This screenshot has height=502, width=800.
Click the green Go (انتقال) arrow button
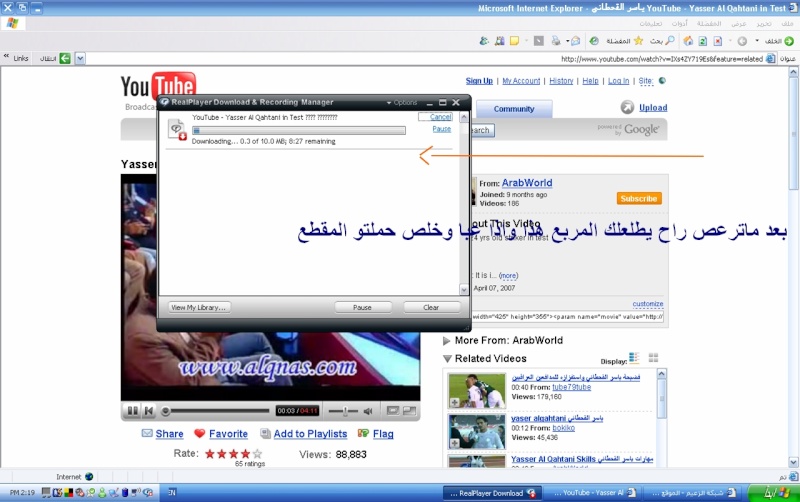[65, 58]
